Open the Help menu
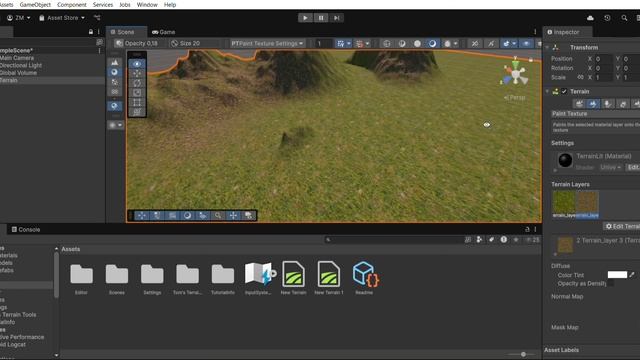Screen dimensions: 640x360 click(170, 4)
